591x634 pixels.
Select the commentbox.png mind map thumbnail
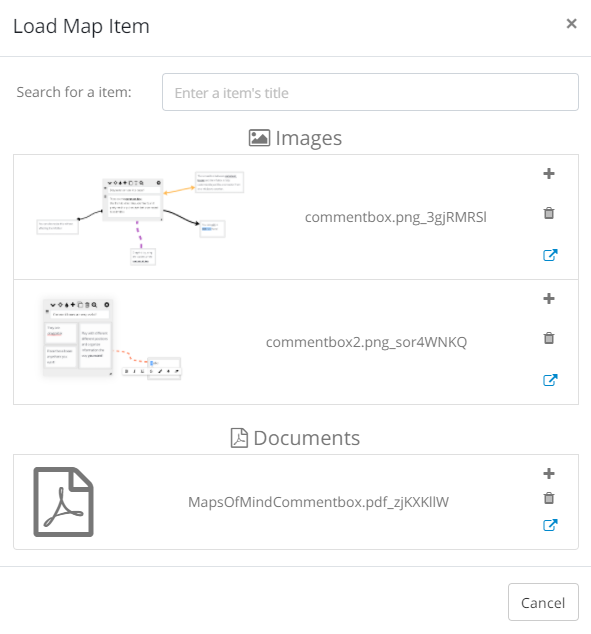pyautogui.click(x=140, y=218)
